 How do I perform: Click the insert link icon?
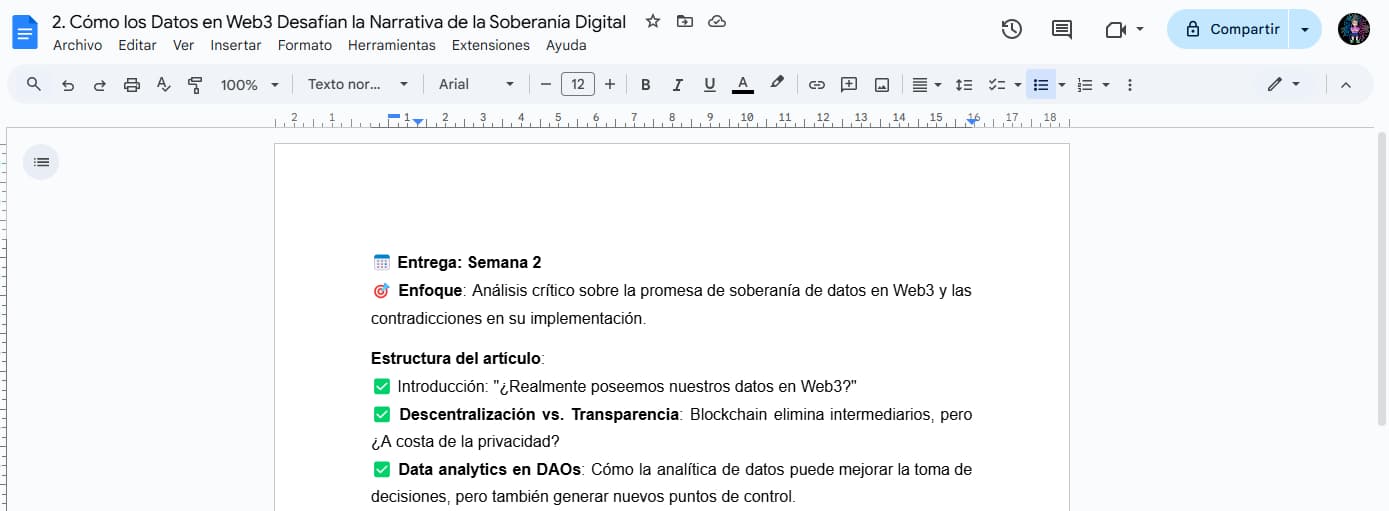coord(816,85)
